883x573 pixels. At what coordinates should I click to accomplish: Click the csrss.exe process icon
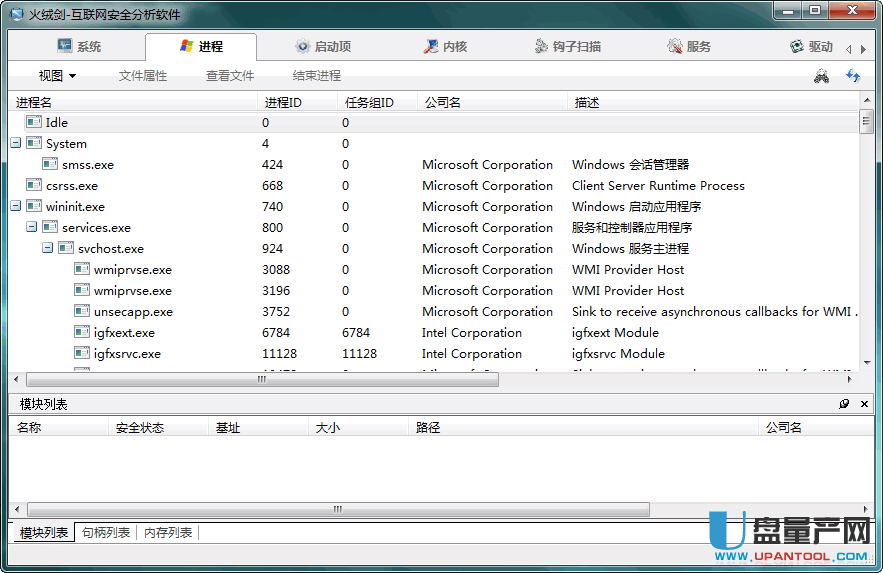tap(34, 186)
